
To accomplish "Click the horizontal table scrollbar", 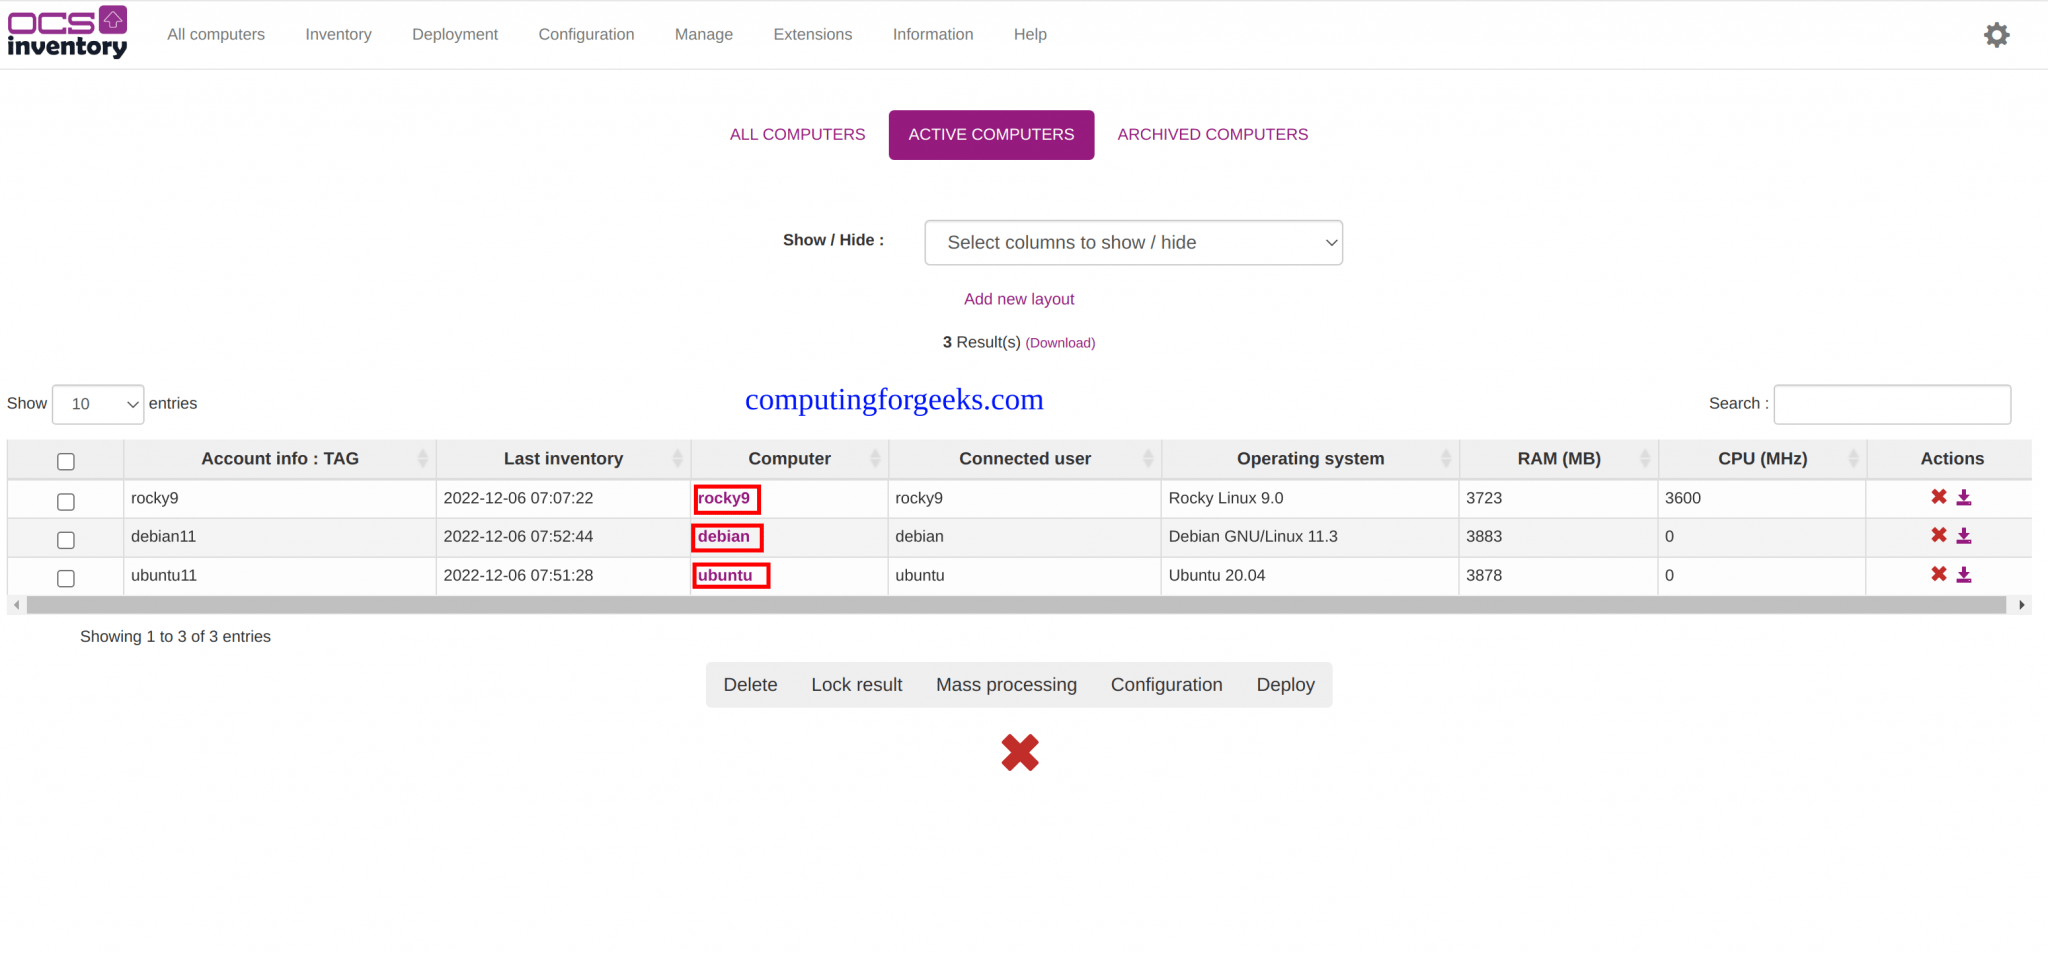I will click(x=1015, y=605).
